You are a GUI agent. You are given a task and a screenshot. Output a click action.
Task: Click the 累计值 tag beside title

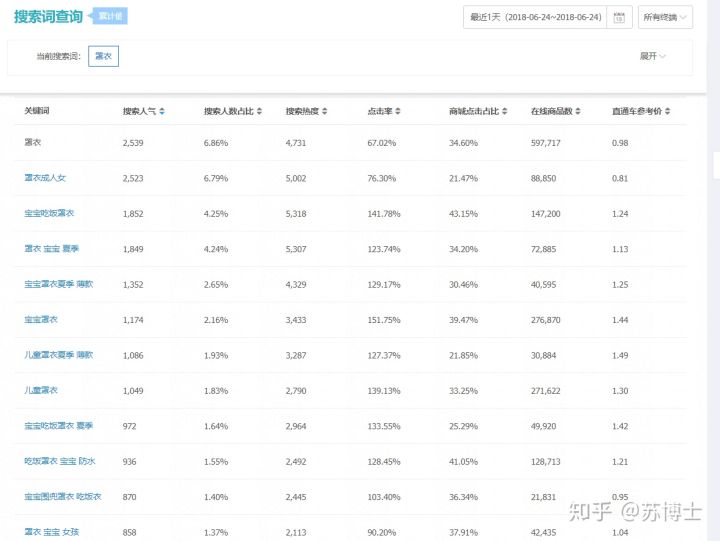(112, 17)
